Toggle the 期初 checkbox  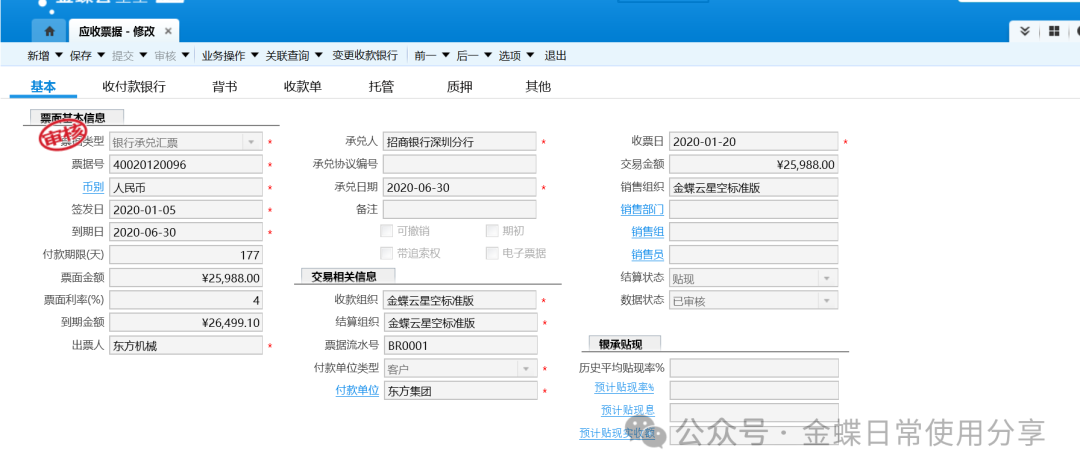[492, 231]
